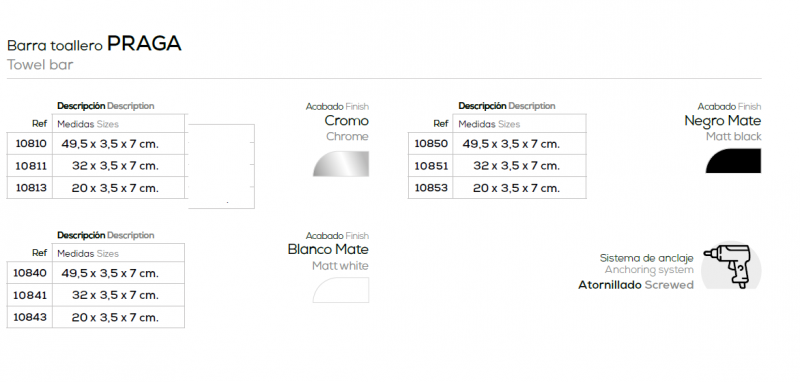
Task: Click the Towel bar subtitle
Action: [40, 65]
